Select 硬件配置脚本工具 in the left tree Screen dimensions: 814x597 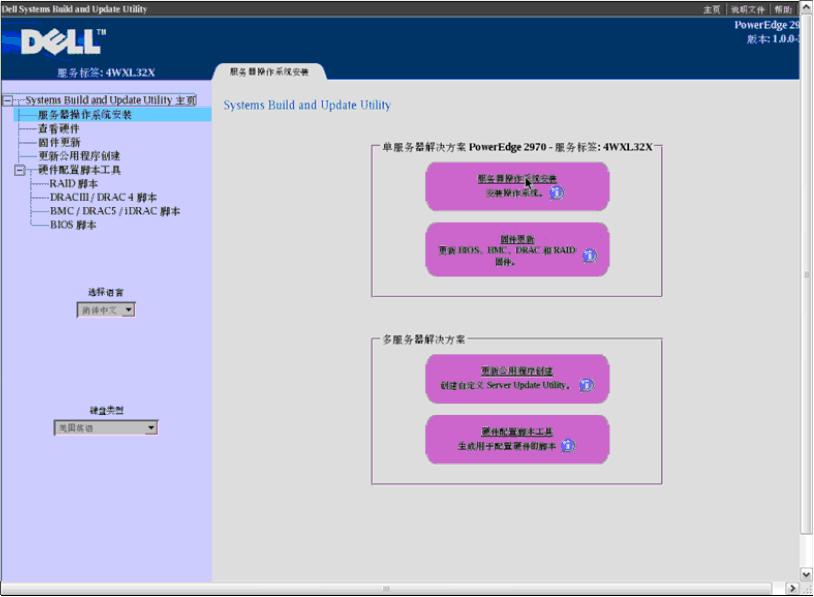pos(79,170)
